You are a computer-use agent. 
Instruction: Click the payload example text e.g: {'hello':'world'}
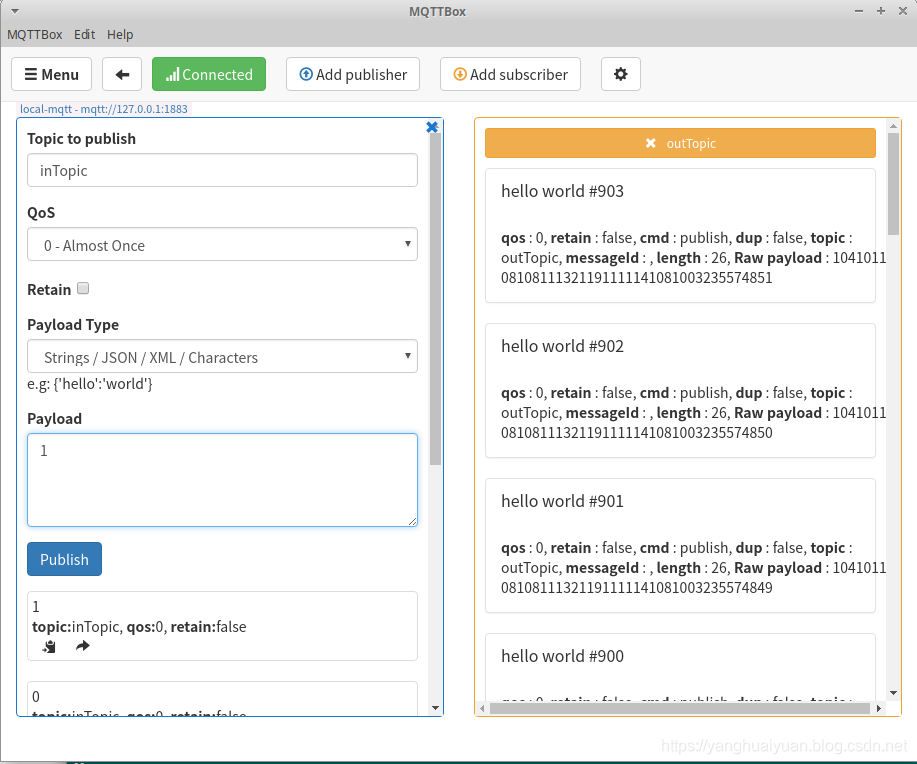[89, 384]
